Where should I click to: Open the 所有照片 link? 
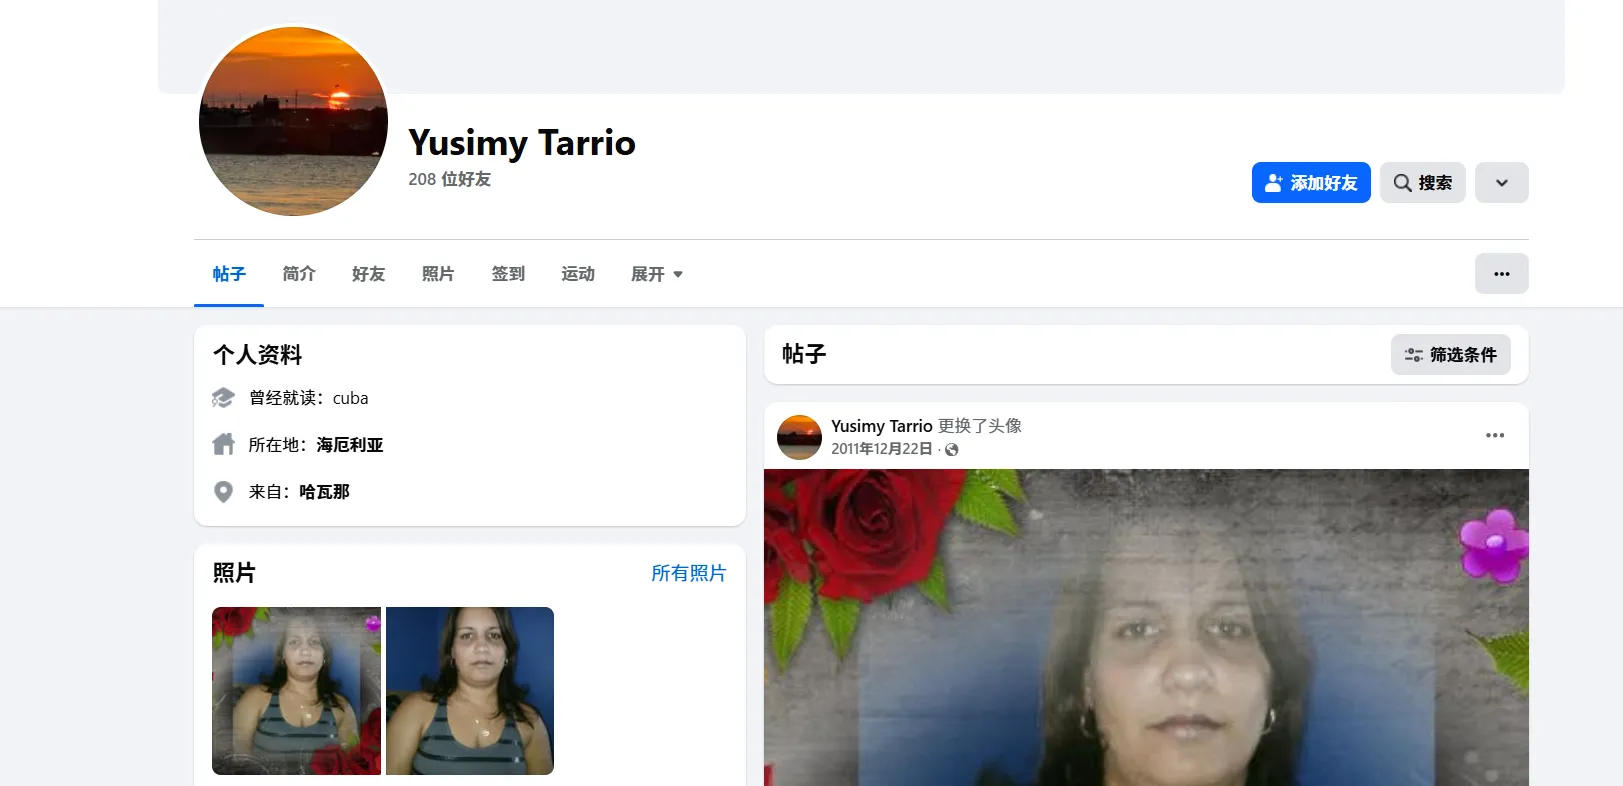tap(689, 573)
